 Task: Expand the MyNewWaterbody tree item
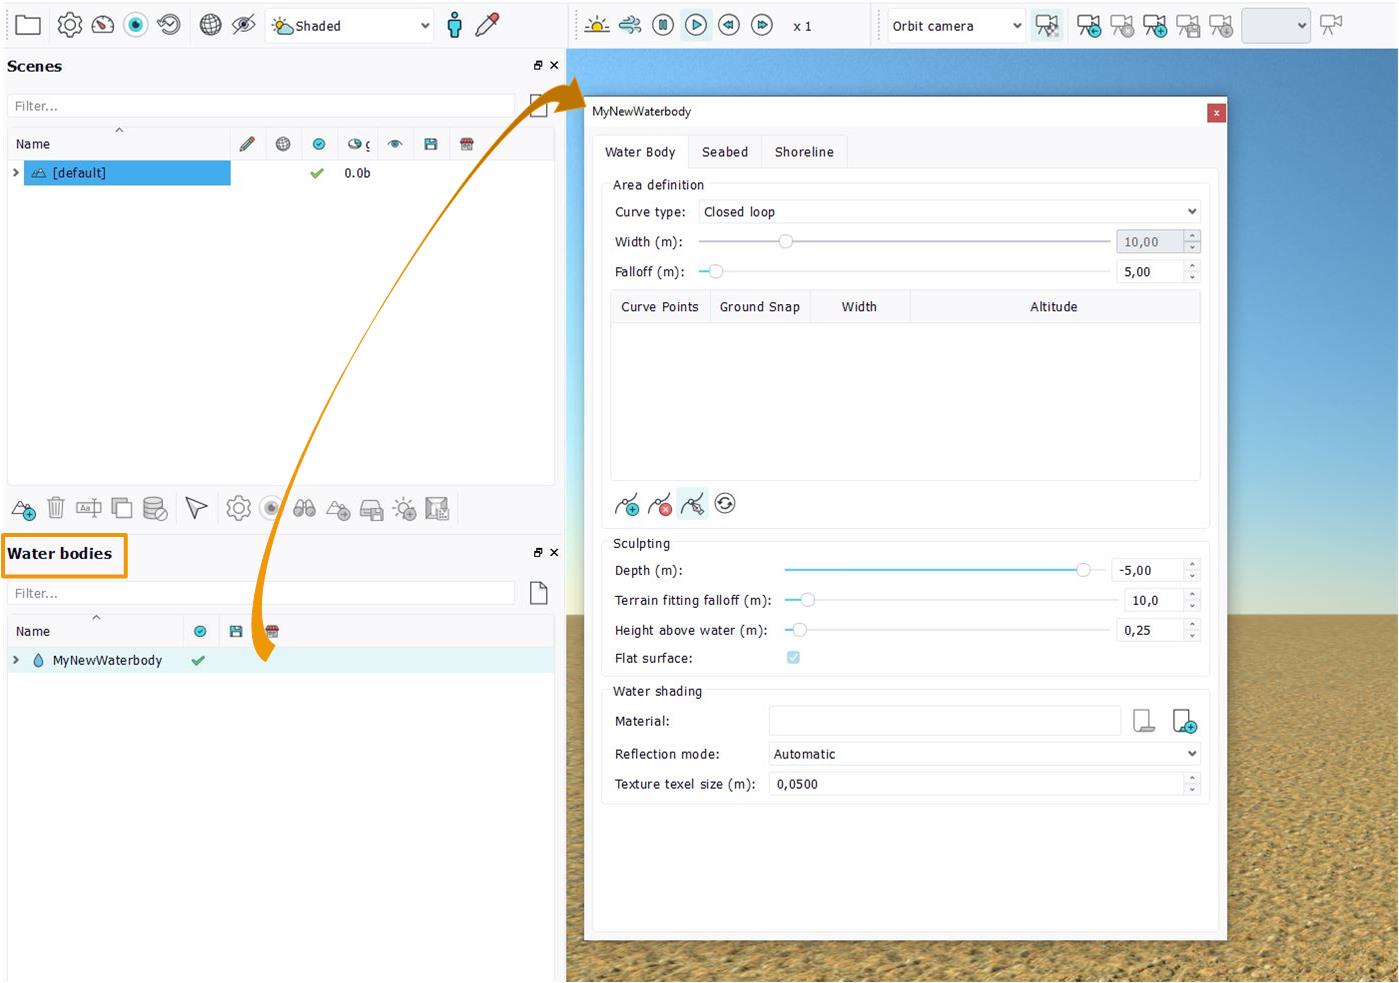point(16,660)
